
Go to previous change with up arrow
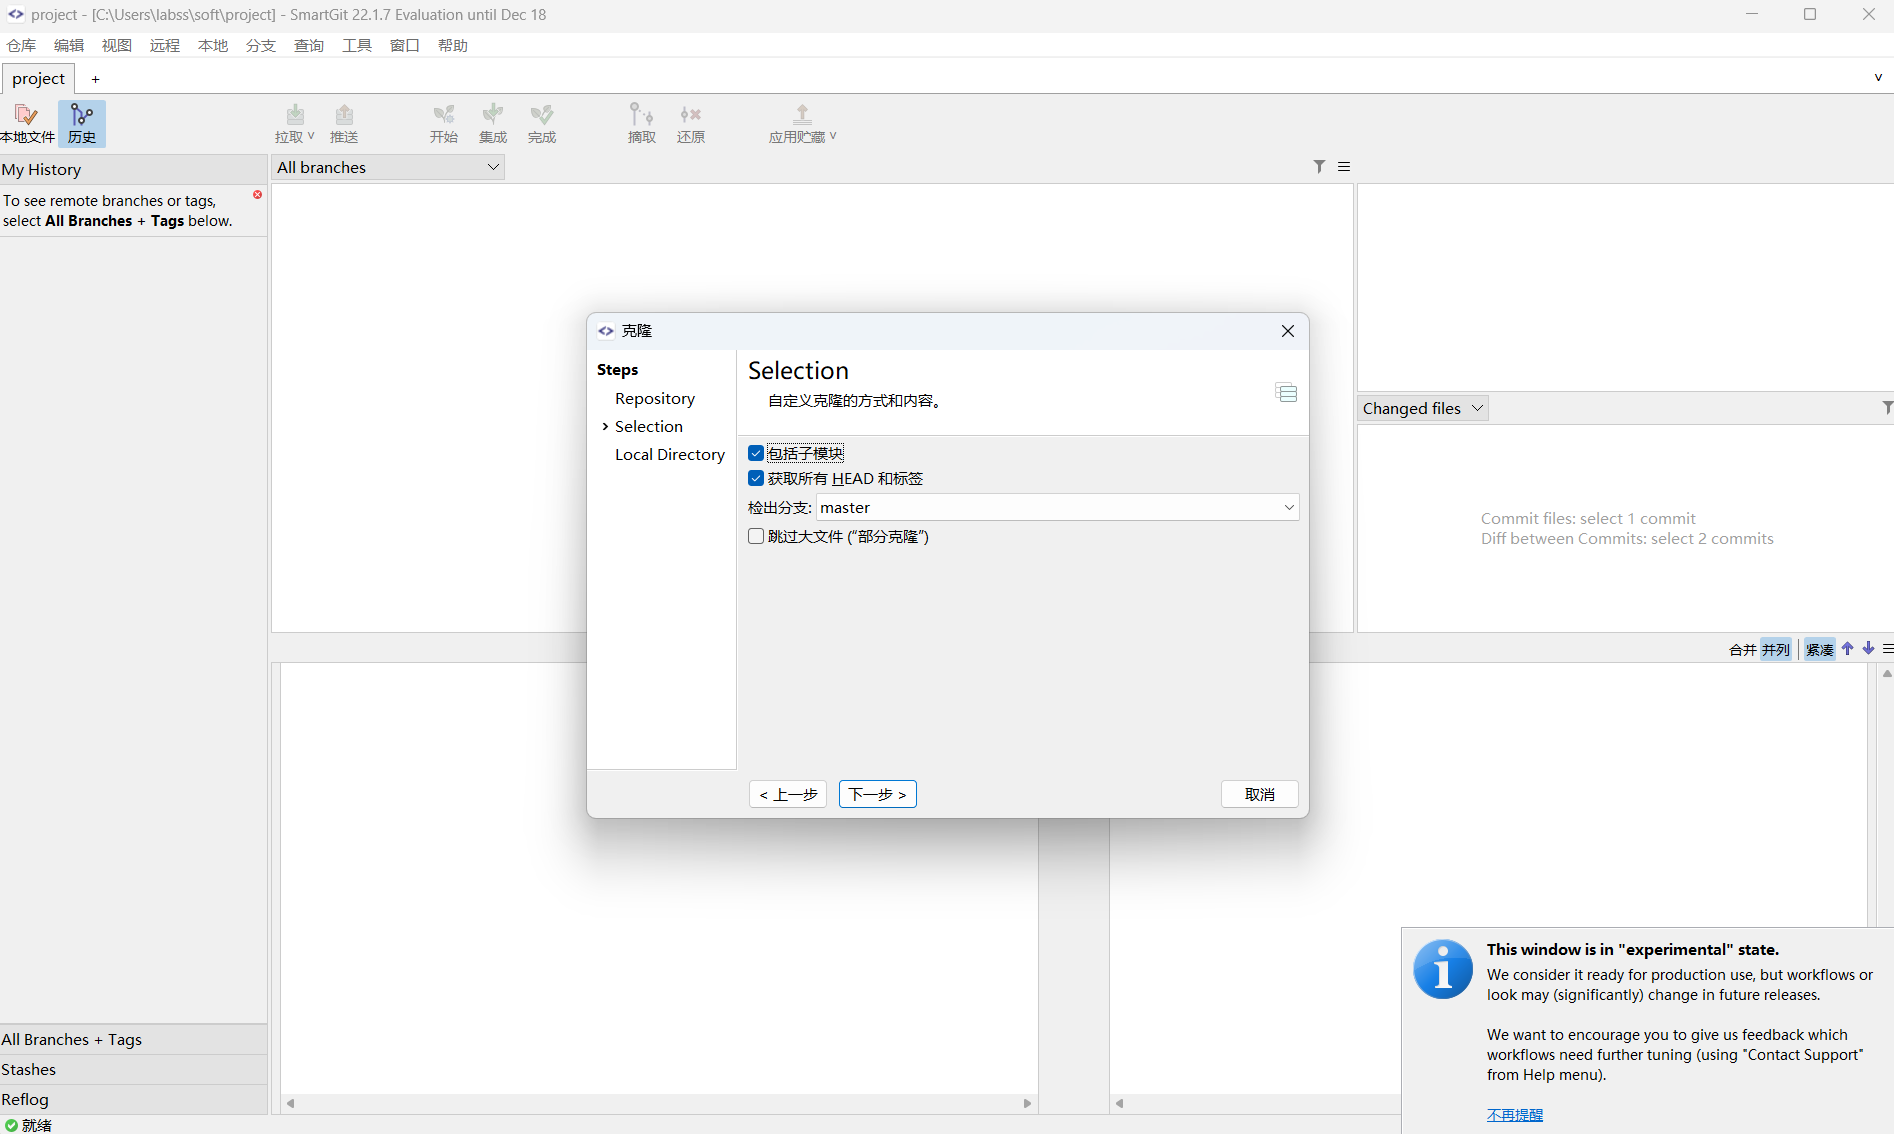pos(1848,649)
